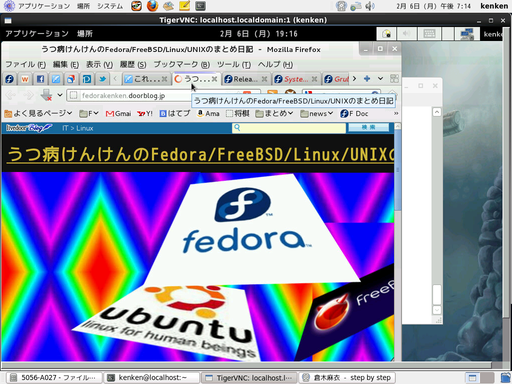512x384 pixels.
Task: Open the Ama Amazon bookmark
Action: pos(208,114)
